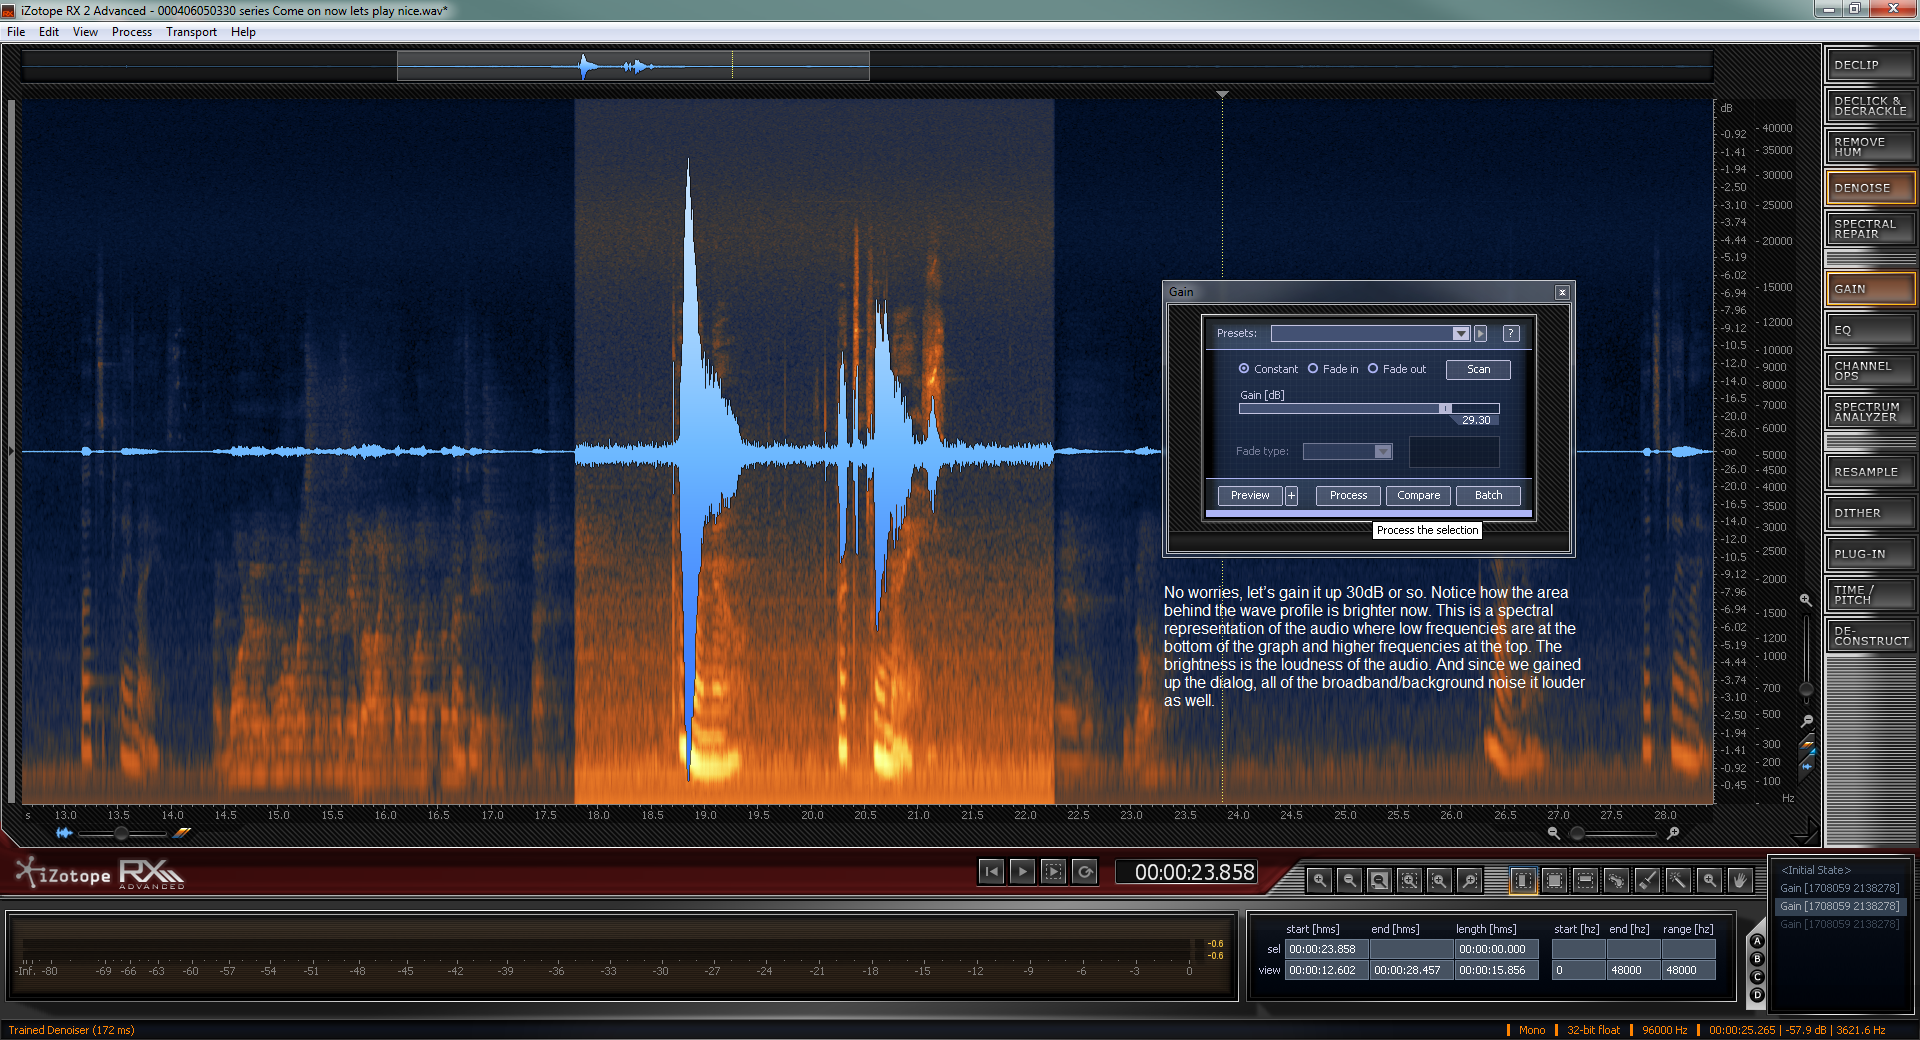The image size is (1920, 1040).
Task: Click the horizontal time zoom slider handle
Action: click(x=1577, y=833)
